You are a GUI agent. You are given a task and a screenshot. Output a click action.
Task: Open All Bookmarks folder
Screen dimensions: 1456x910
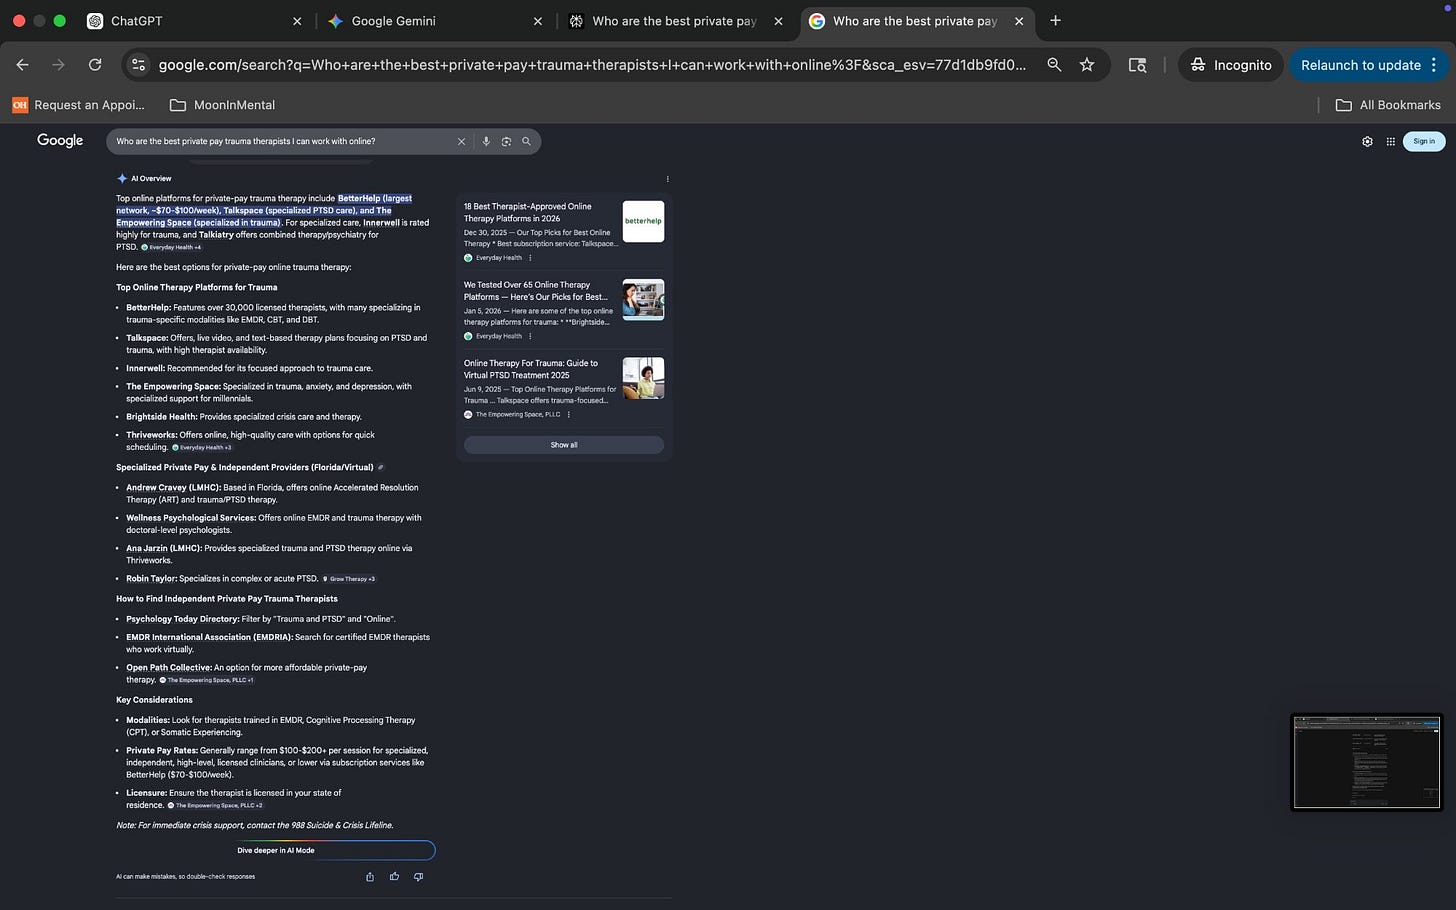[1388, 105]
